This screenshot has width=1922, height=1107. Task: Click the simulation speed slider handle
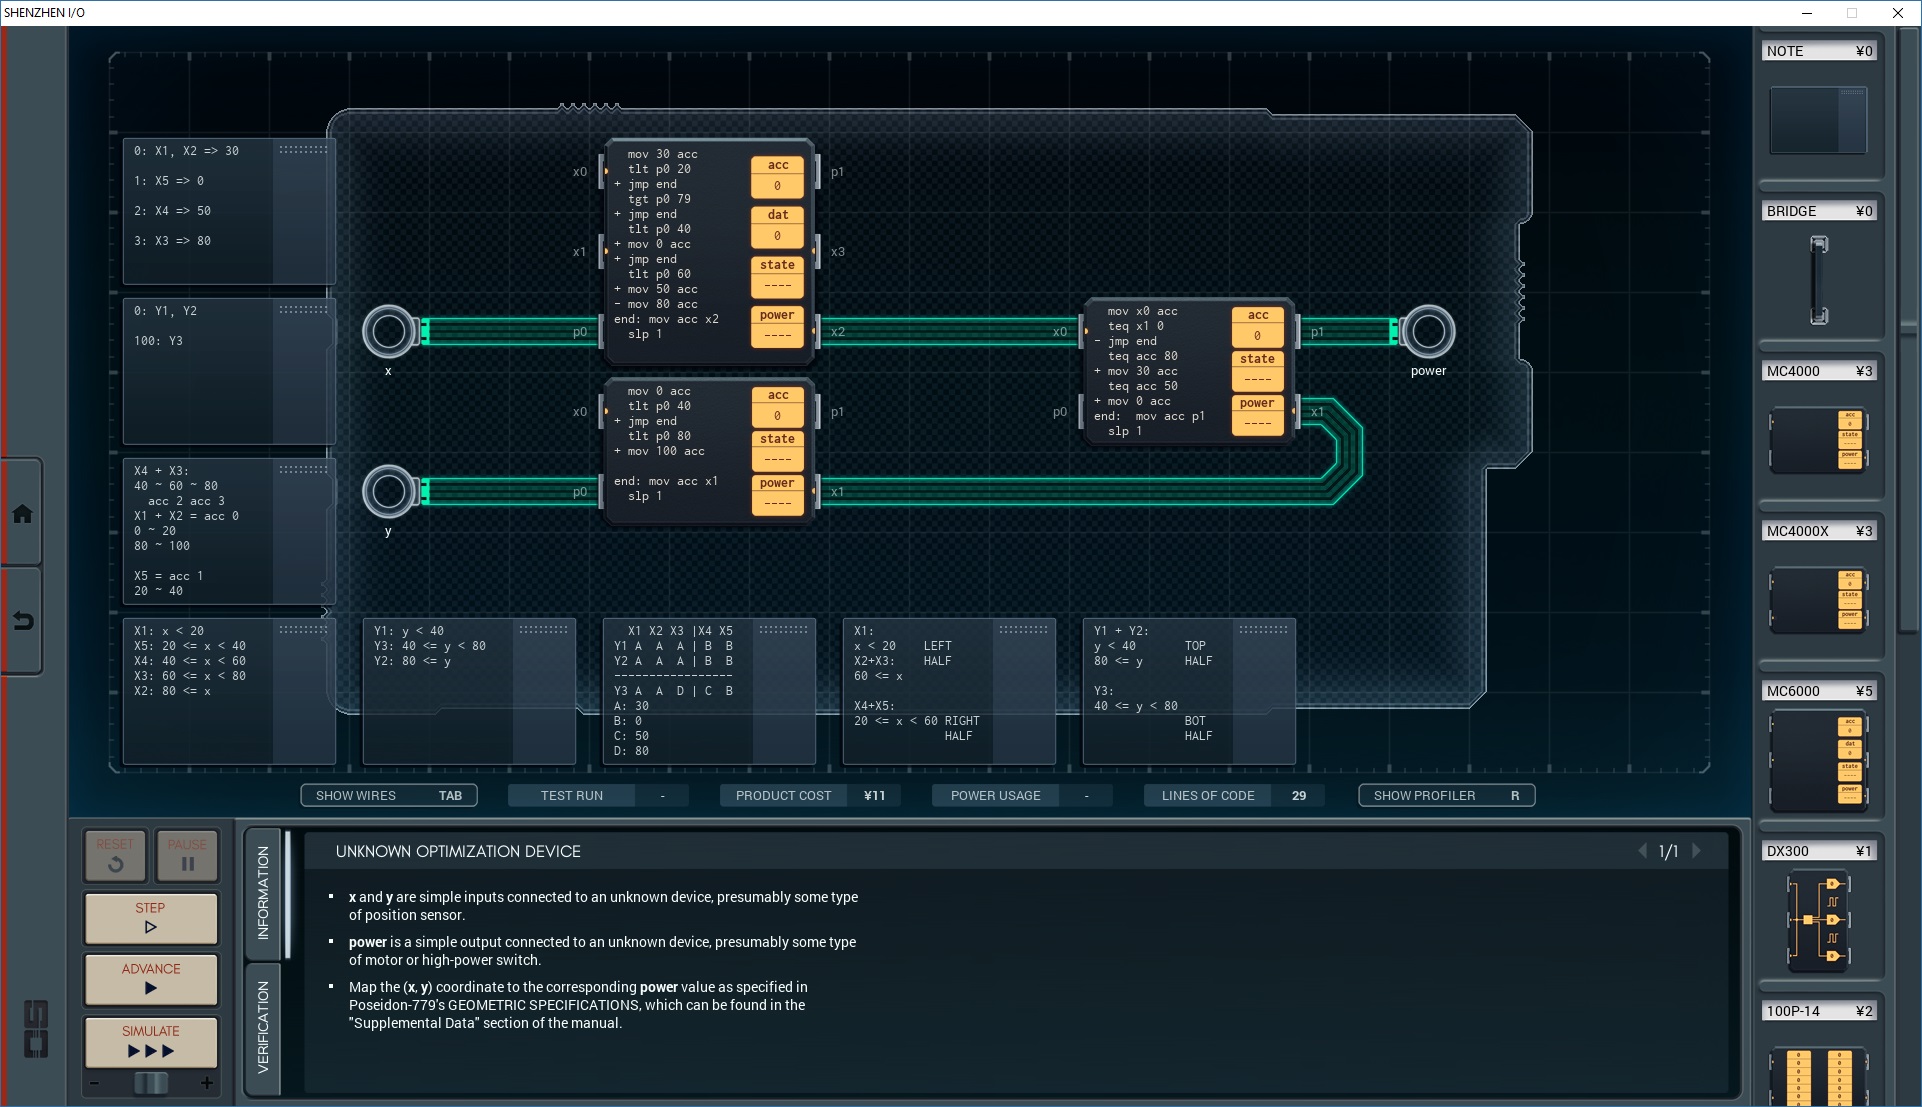[151, 1083]
